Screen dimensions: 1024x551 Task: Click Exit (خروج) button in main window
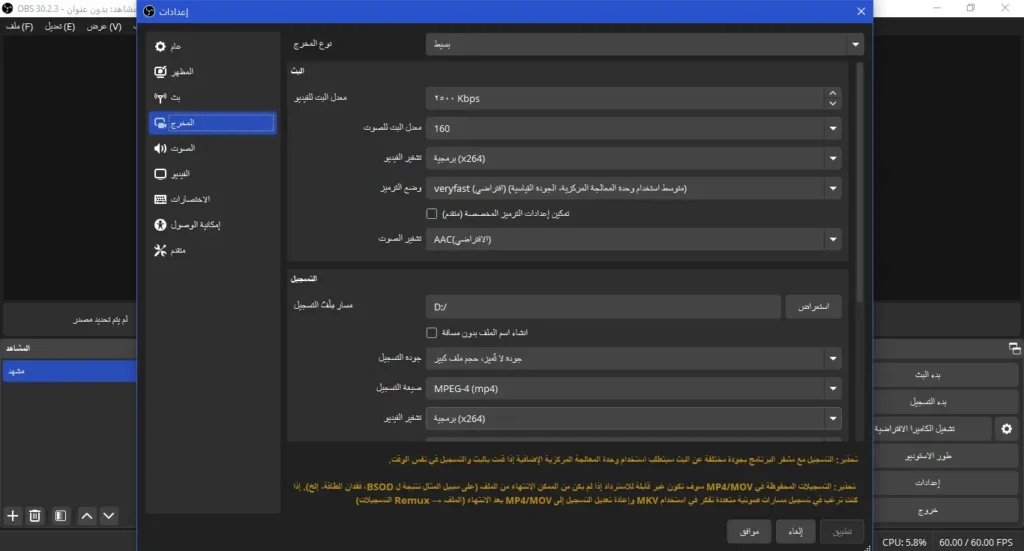point(945,510)
